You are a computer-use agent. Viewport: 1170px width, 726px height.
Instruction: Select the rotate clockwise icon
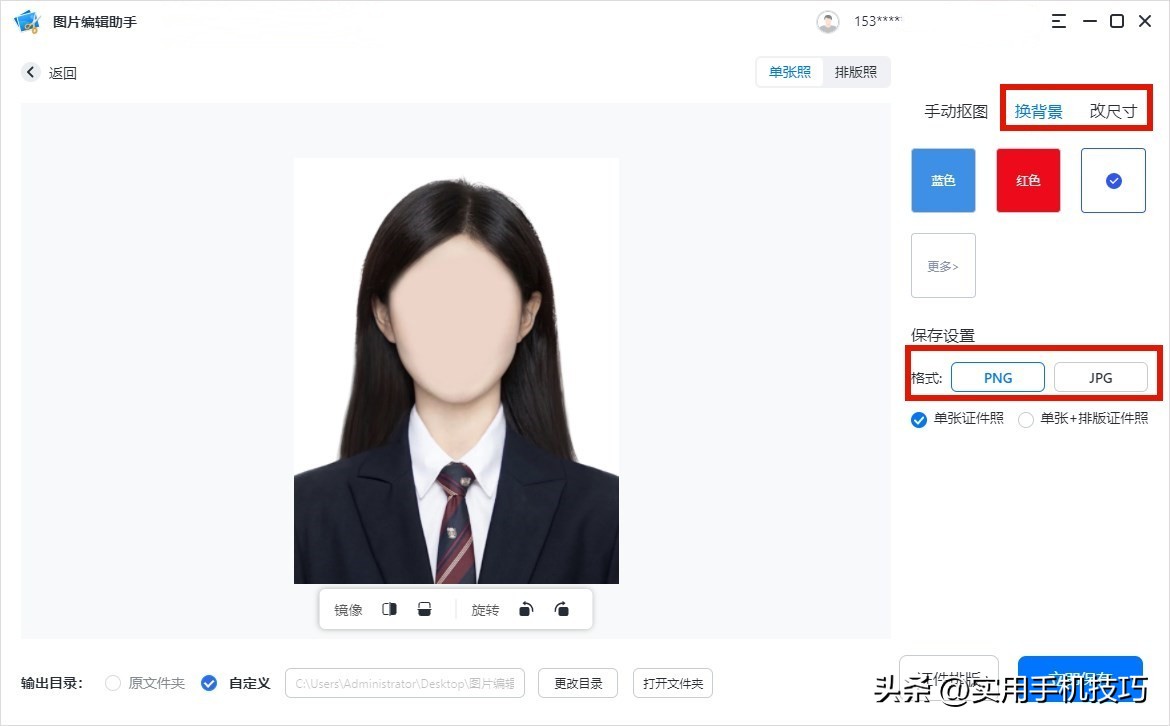click(561, 608)
